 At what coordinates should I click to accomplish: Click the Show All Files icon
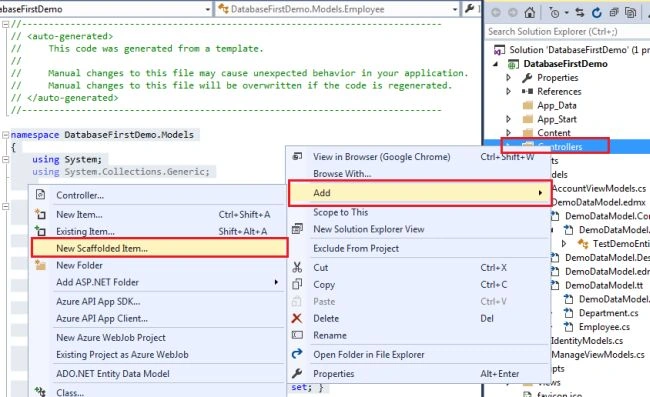tap(631, 13)
